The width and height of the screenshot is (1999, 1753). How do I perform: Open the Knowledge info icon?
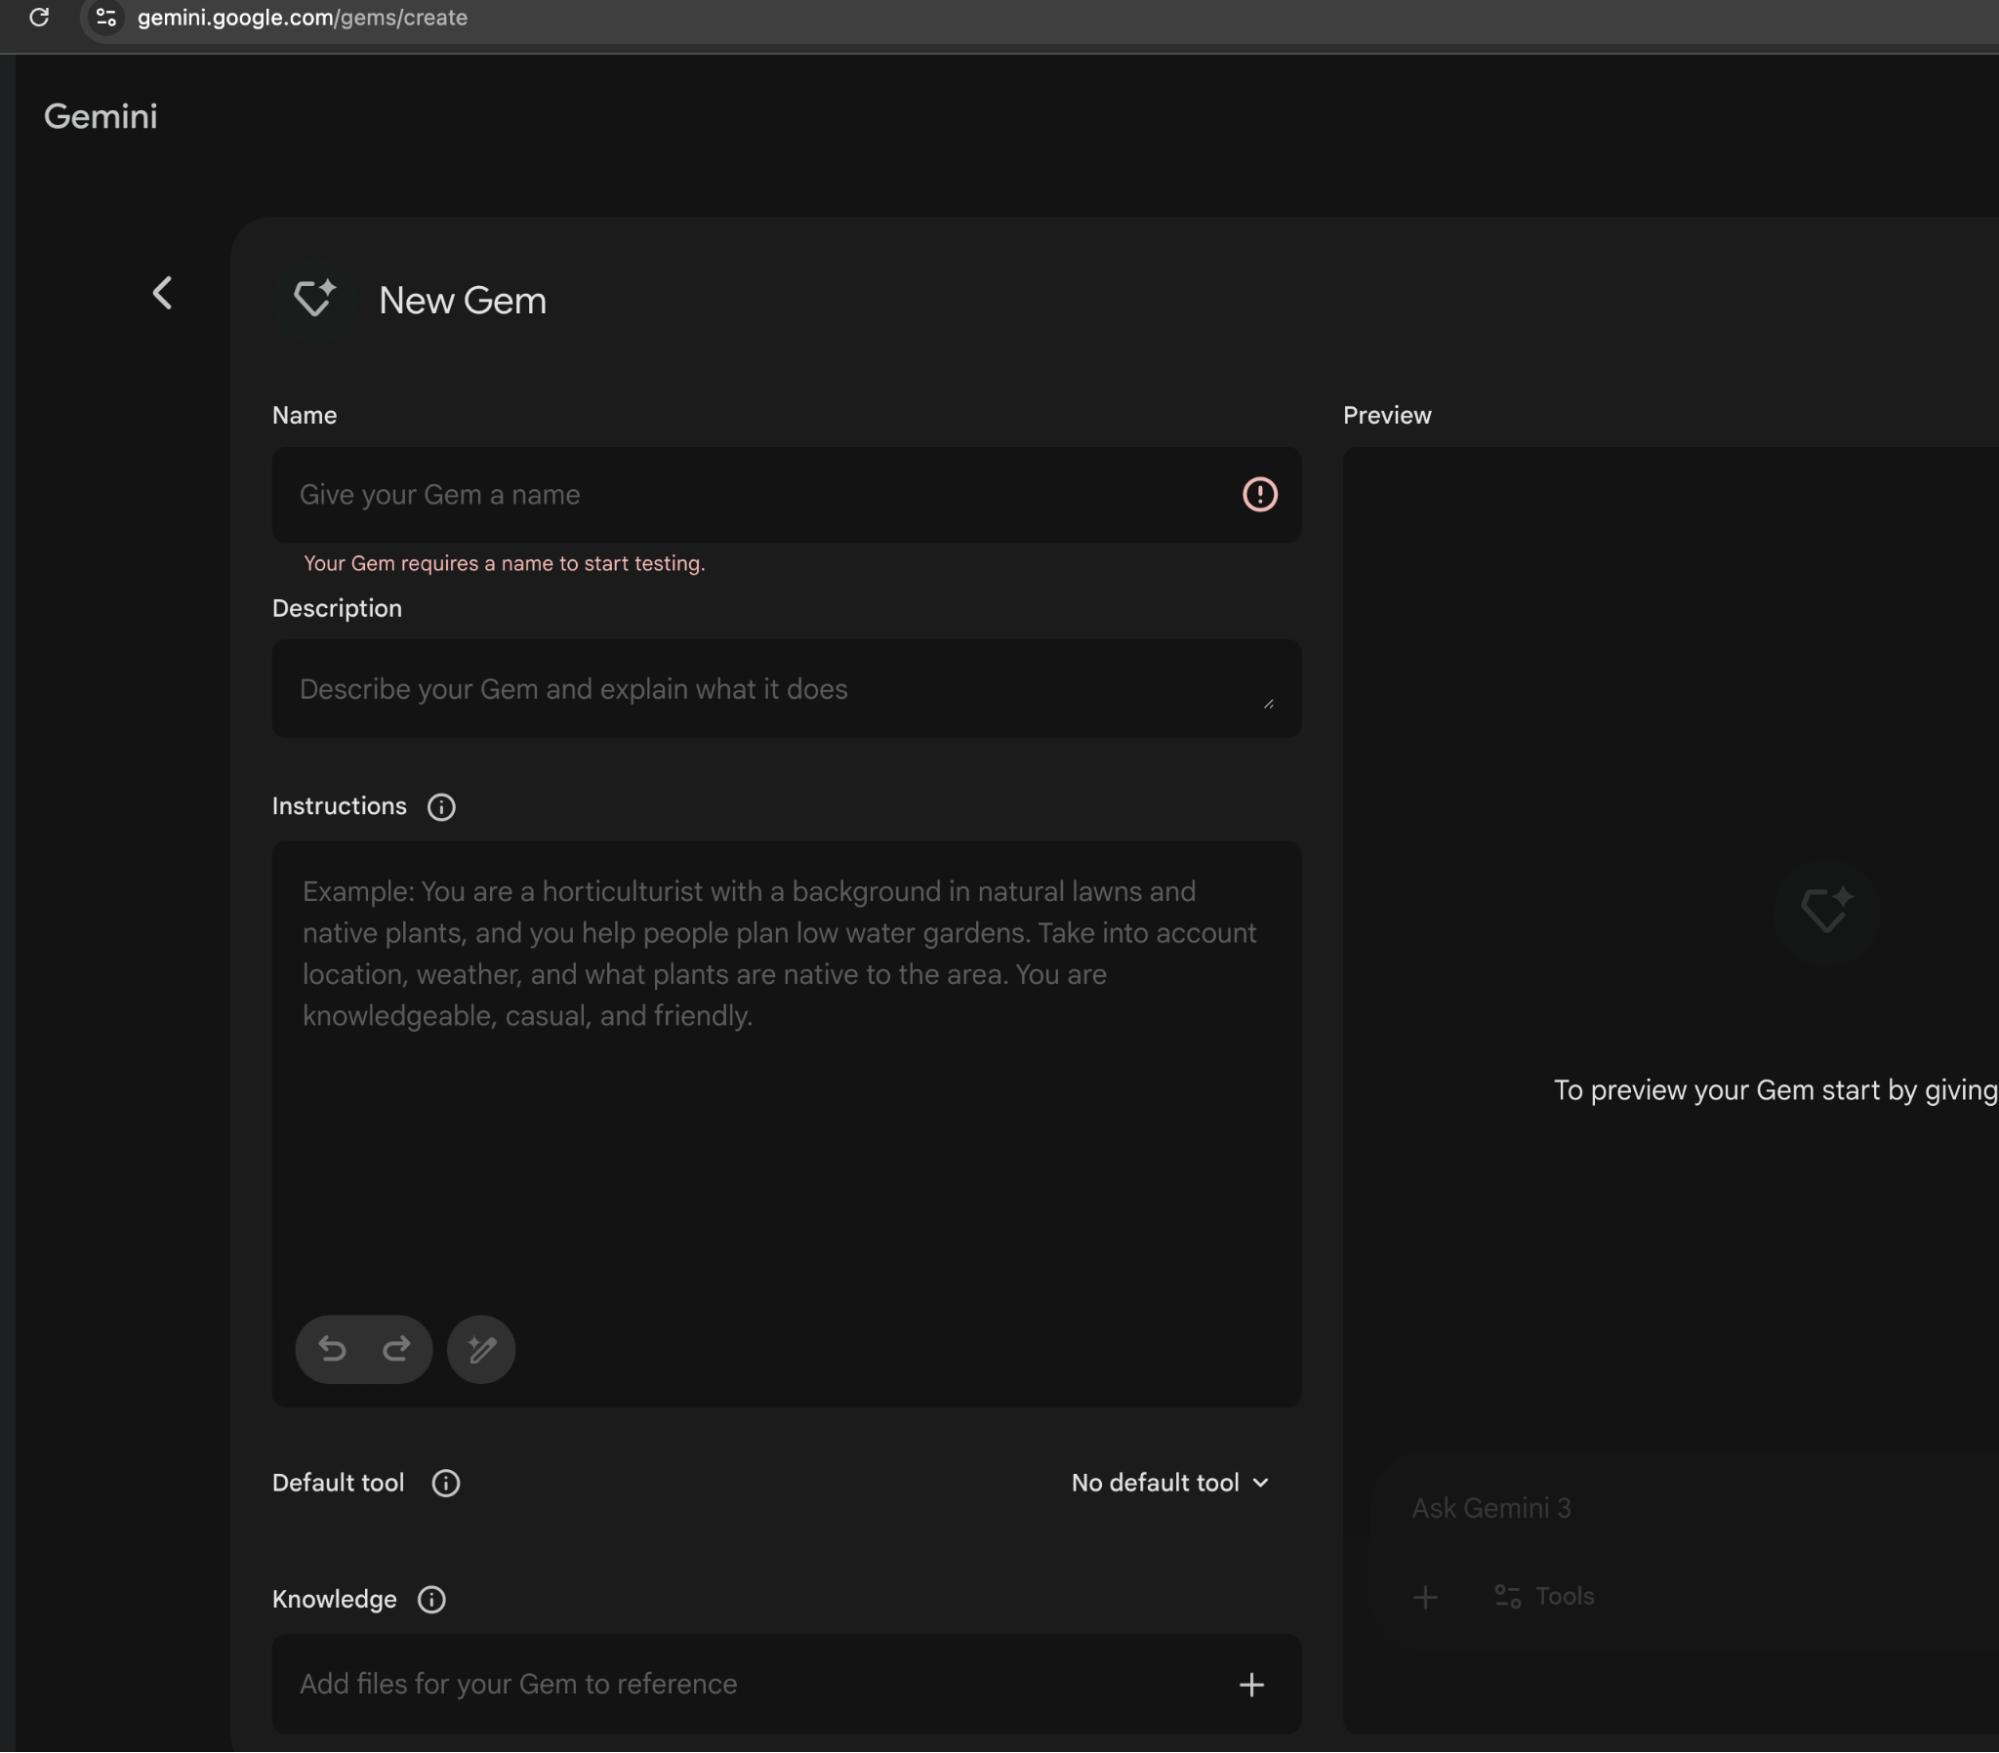point(431,1599)
